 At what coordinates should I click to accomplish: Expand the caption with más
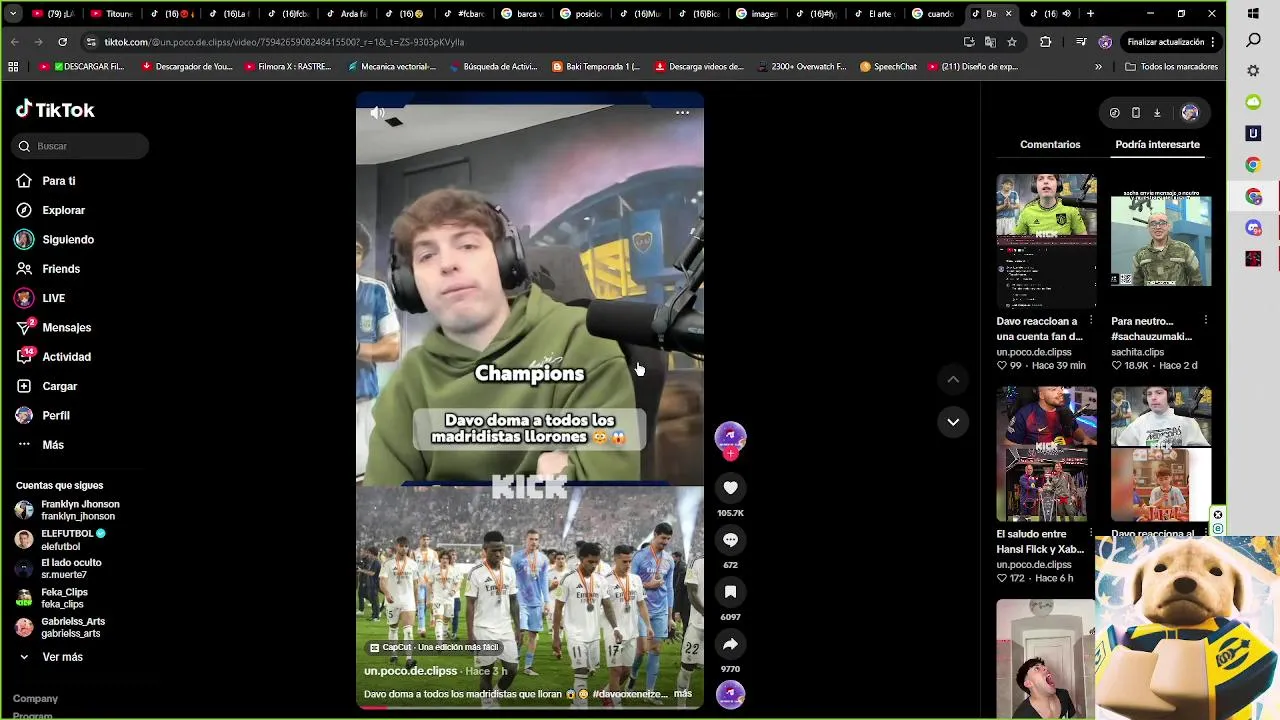[x=683, y=693]
